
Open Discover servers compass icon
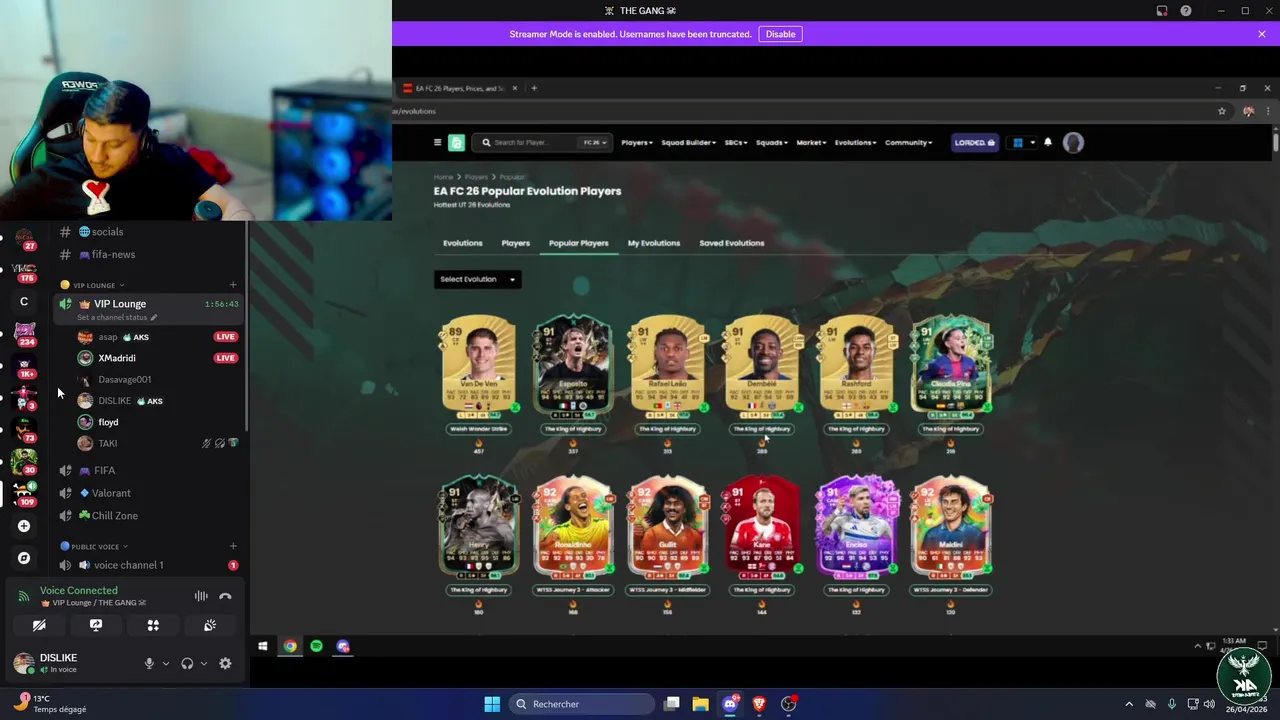pos(24,558)
